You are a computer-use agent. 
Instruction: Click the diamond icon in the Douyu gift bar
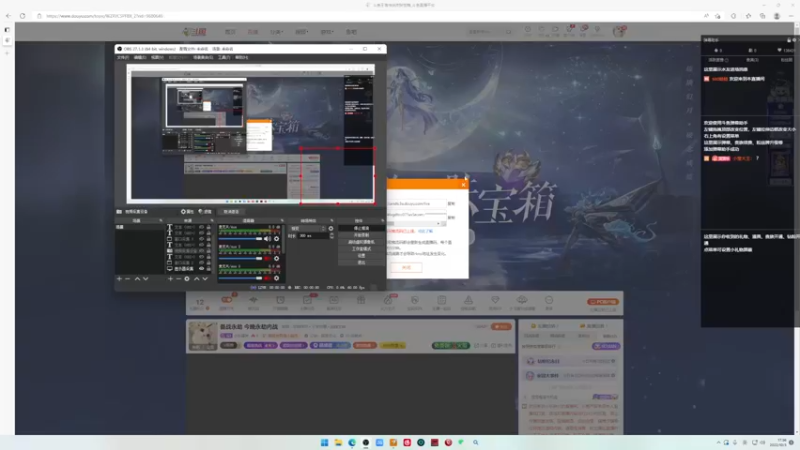(495, 300)
